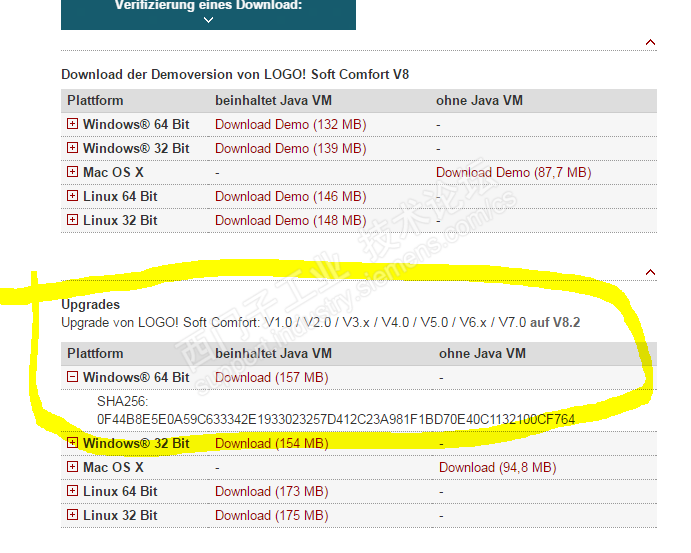Expand Windows 32 Bit row in demo table
Screen dimensions: 691x553
coord(72,148)
